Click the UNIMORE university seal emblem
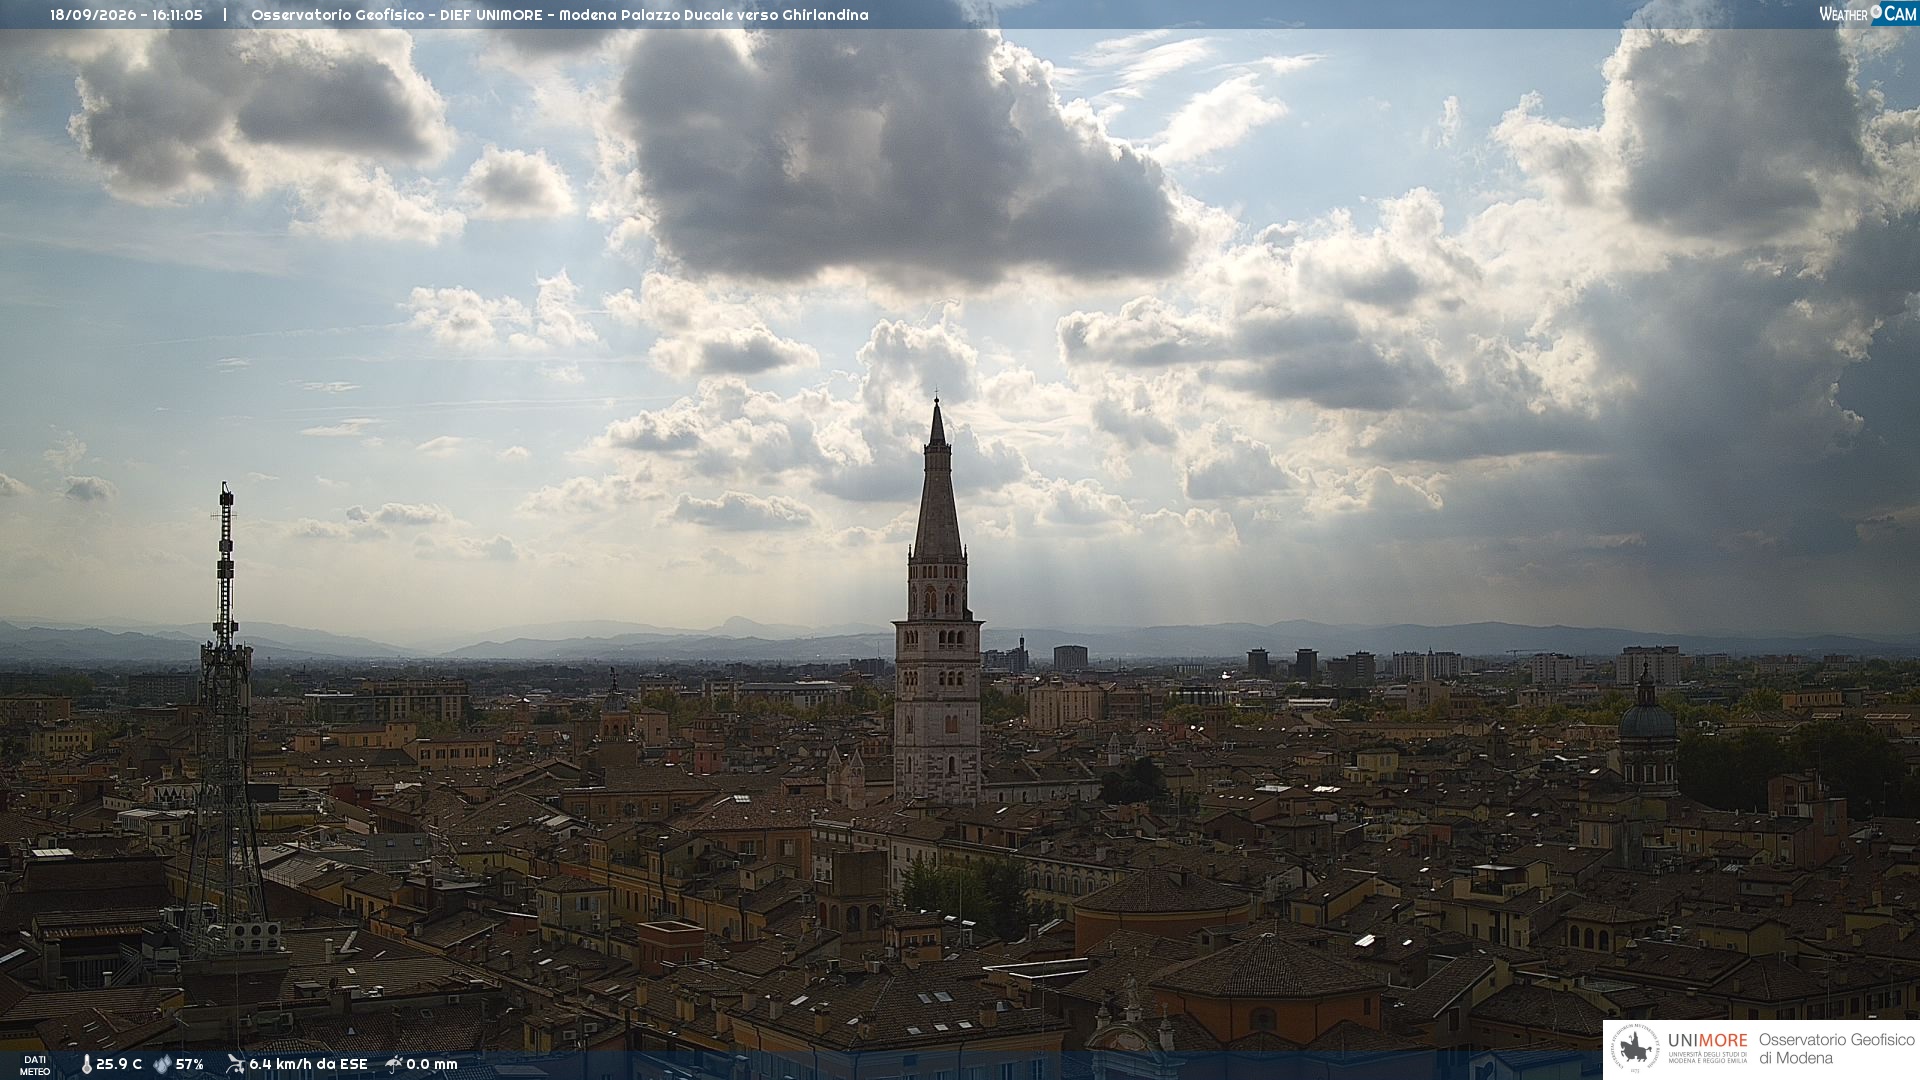Viewport: 1920px width, 1080px height. (1635, 1049)
